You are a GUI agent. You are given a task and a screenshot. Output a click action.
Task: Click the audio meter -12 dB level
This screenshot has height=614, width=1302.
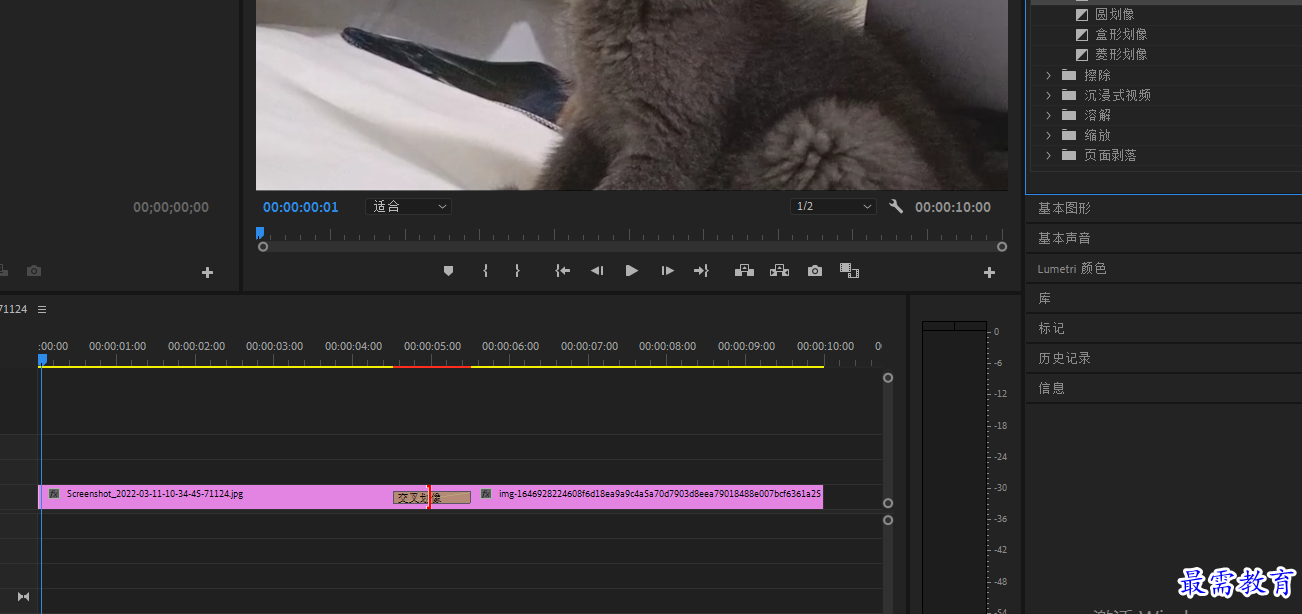coord(1001,394)
